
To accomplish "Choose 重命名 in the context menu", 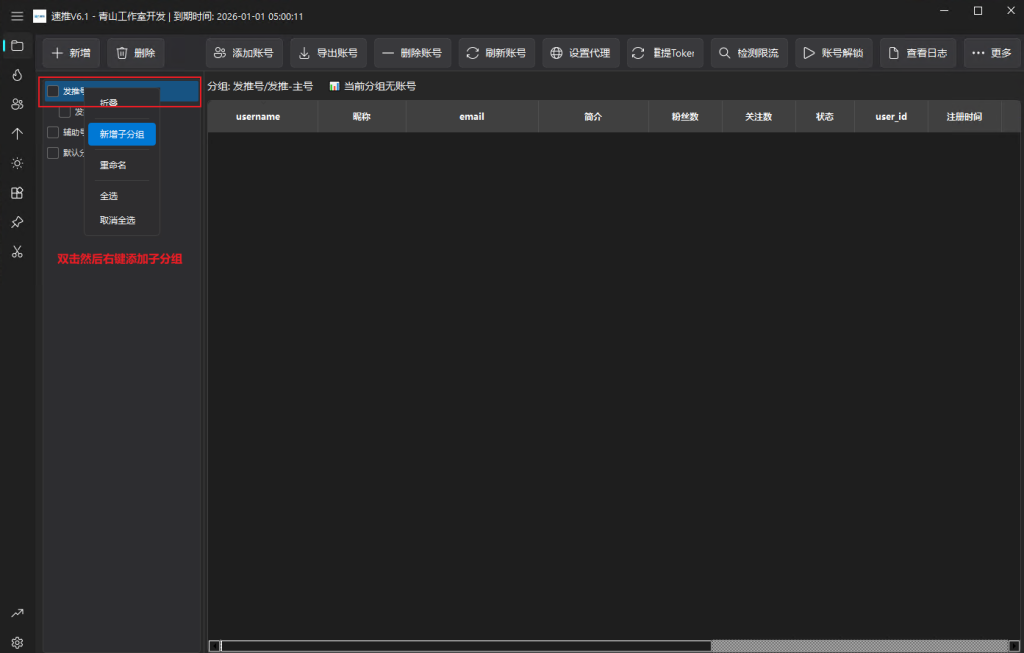I will tap(113, 165).
